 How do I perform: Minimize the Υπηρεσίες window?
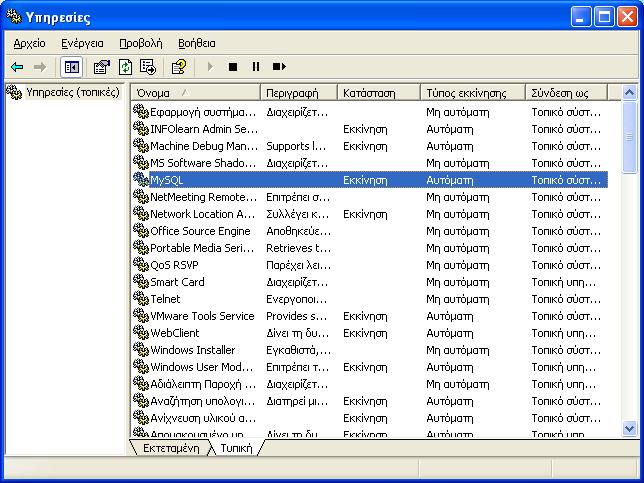click(x=581, y=17)
